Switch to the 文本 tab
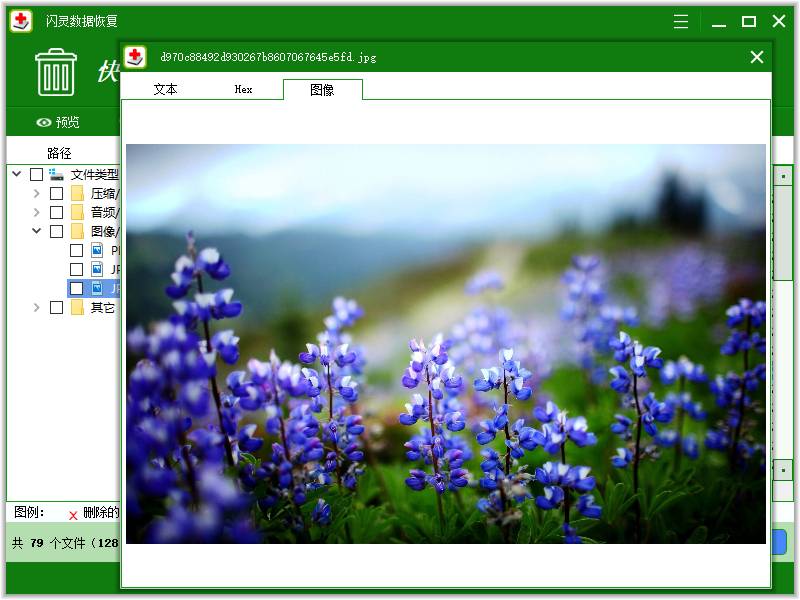The width and height of the screenshot is (800, 600). coord(165,89)
